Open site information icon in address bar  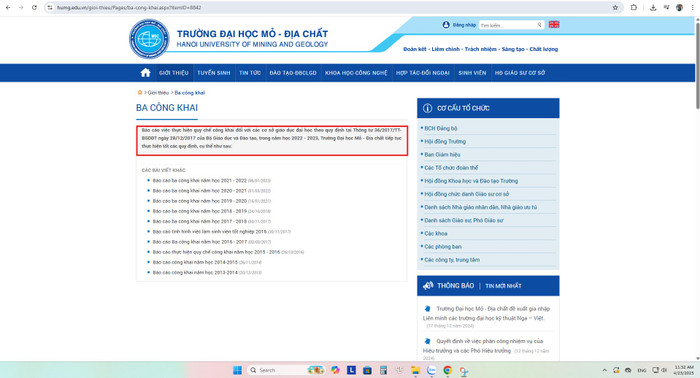click(50, 8)
